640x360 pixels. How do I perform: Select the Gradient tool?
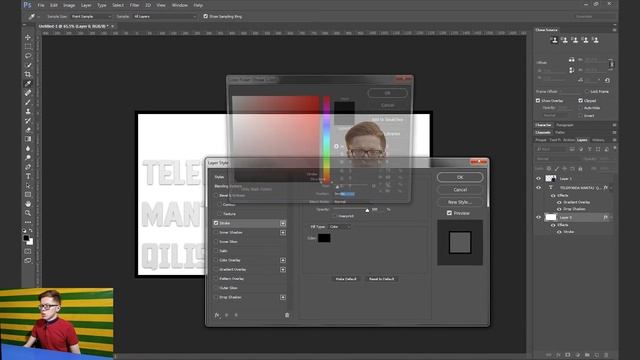click(x=28, y=139)
